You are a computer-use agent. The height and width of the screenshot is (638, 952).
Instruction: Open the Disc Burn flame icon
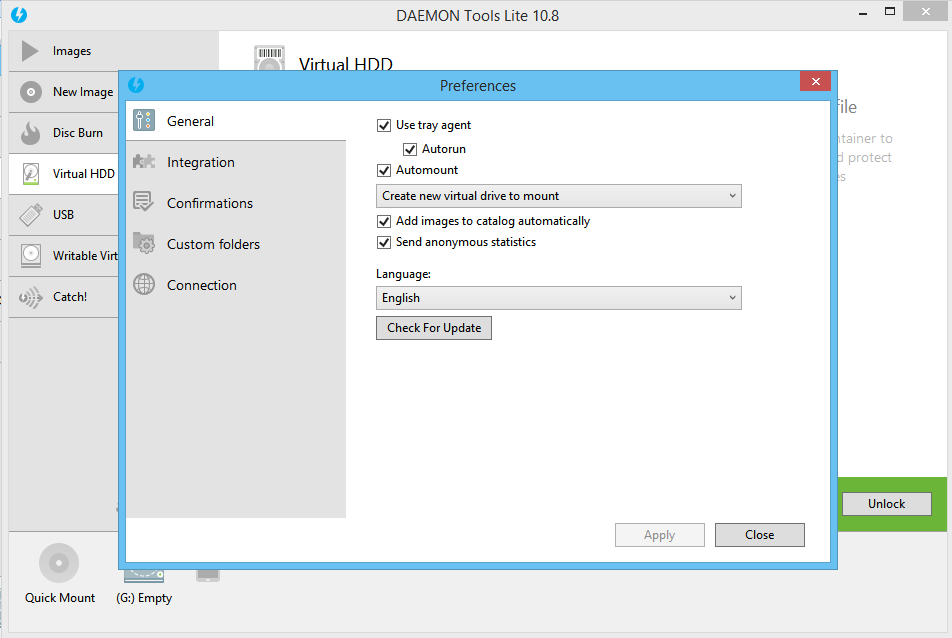click(31, 133)
